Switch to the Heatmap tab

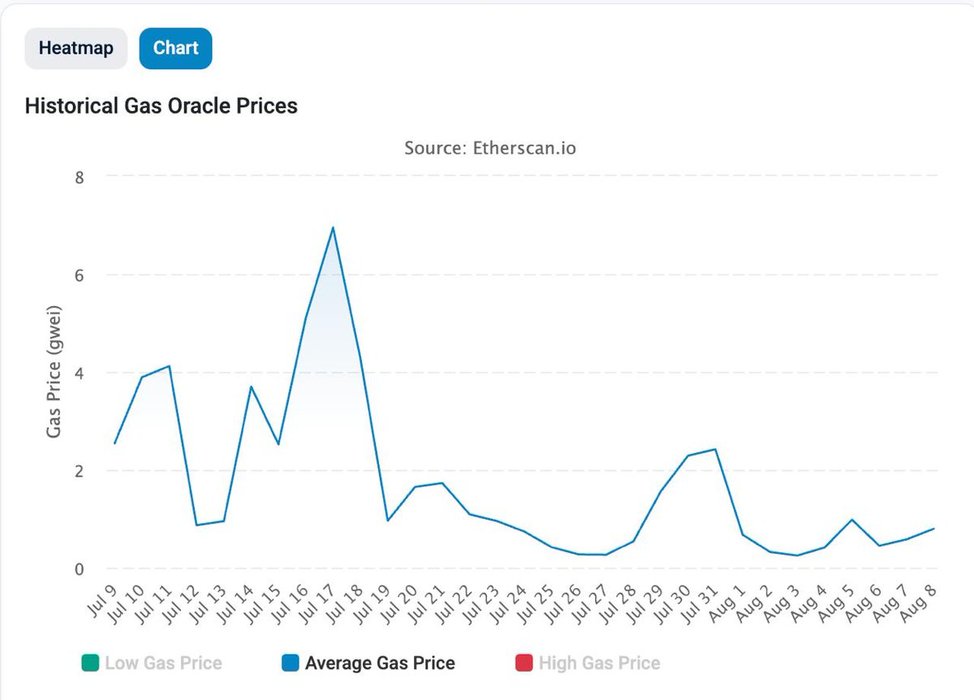76,48
